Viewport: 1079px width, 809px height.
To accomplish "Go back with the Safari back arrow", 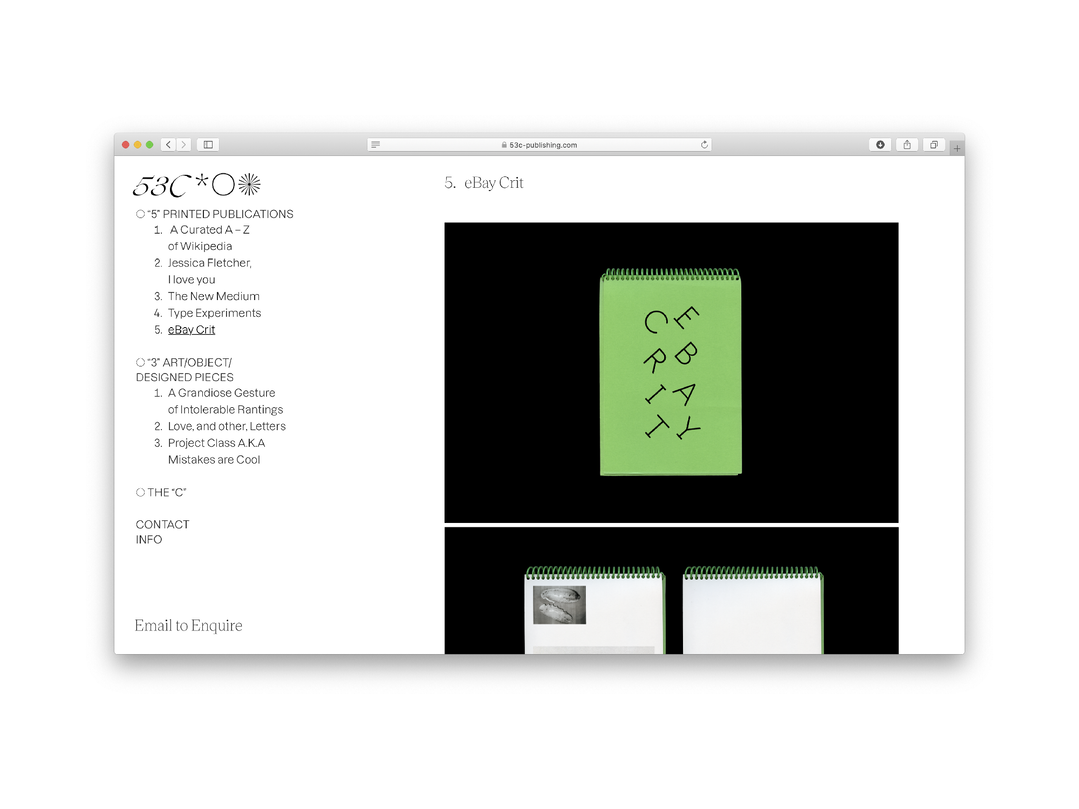I will coord(169,144).
